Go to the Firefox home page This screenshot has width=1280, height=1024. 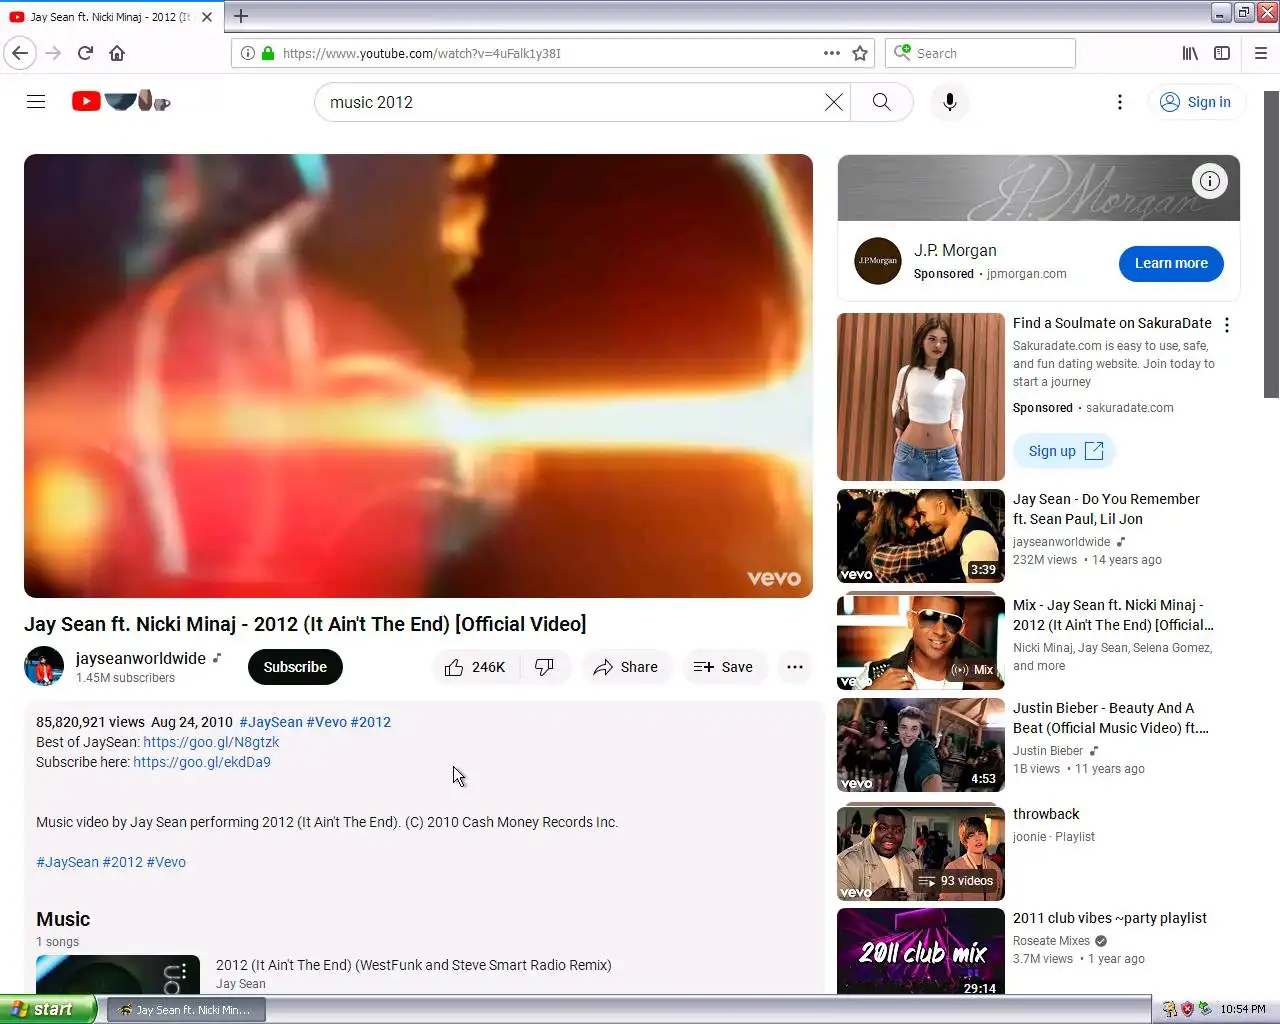click(x=117, y=53)
